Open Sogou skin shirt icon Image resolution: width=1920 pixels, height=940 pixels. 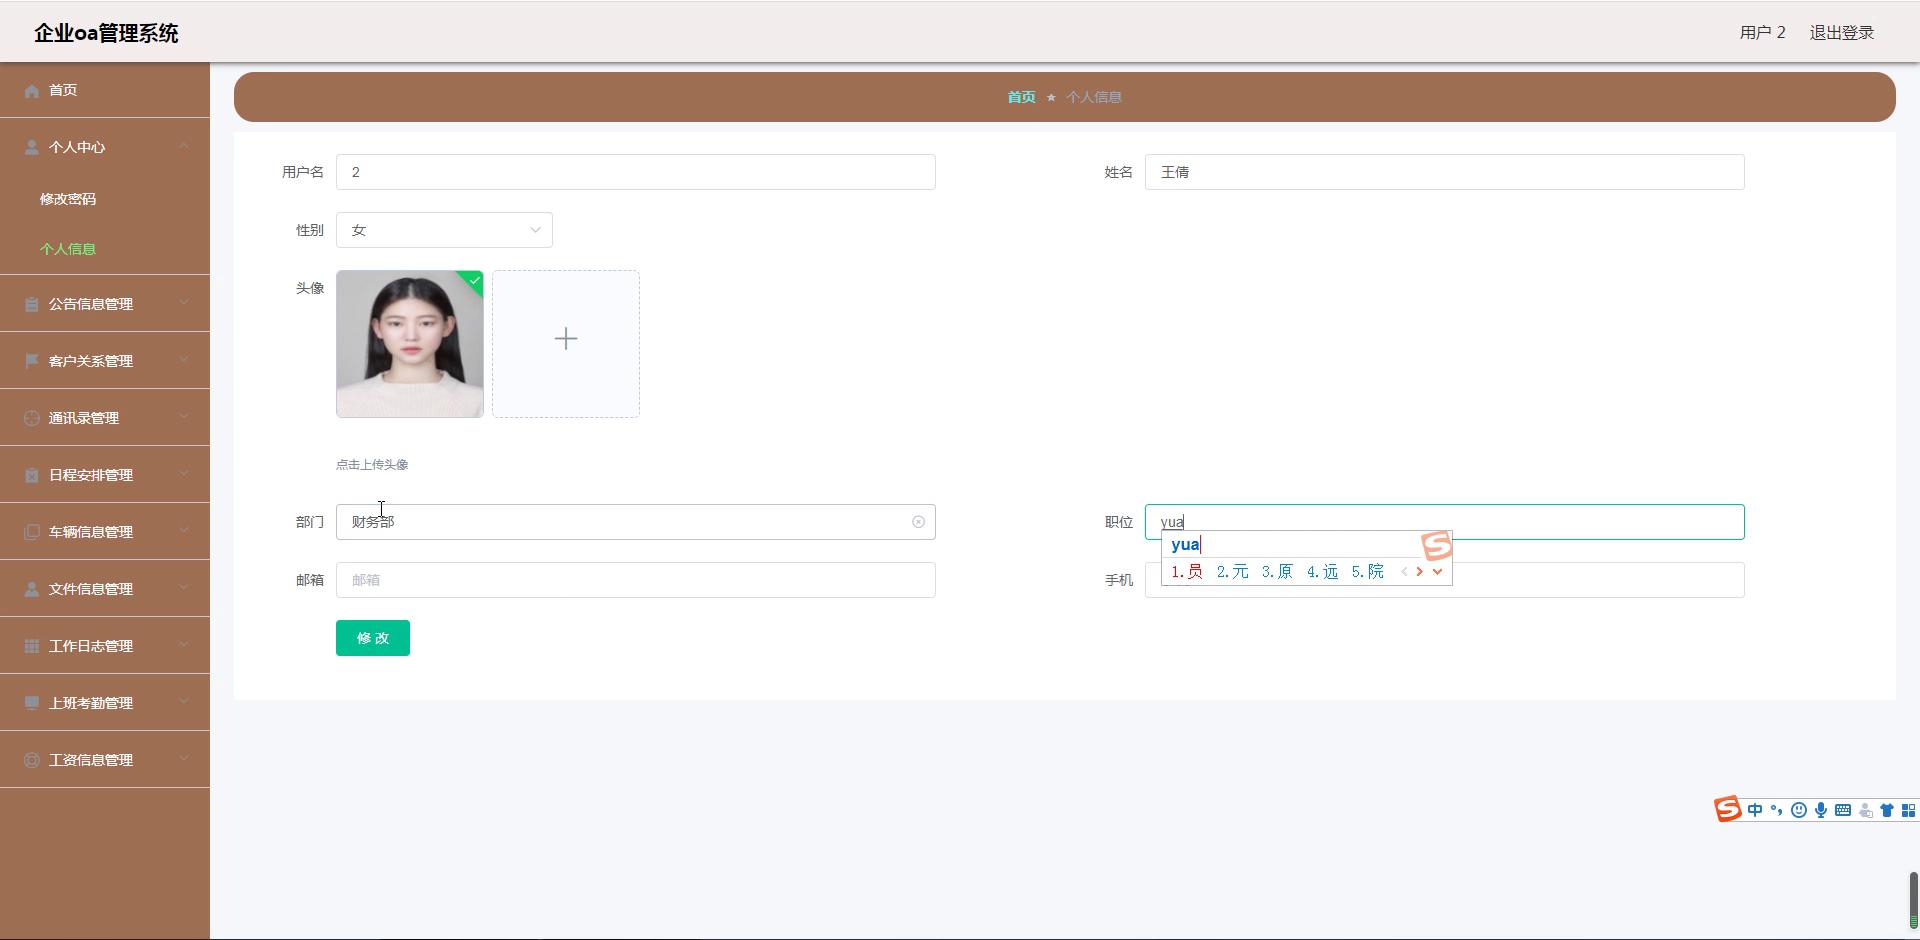tap(1887, 811)
